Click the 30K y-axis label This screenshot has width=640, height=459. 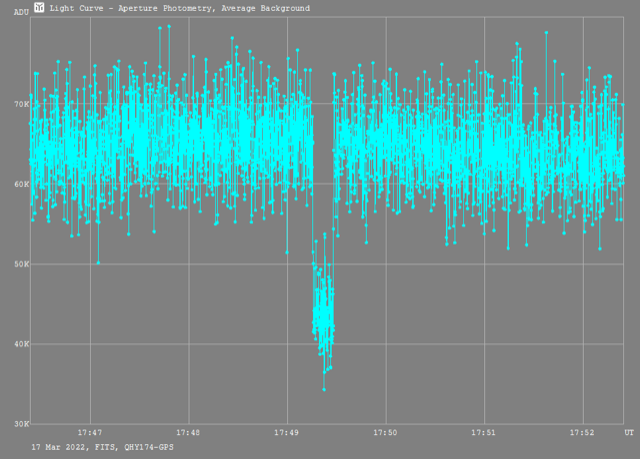[x=22, y=424]
